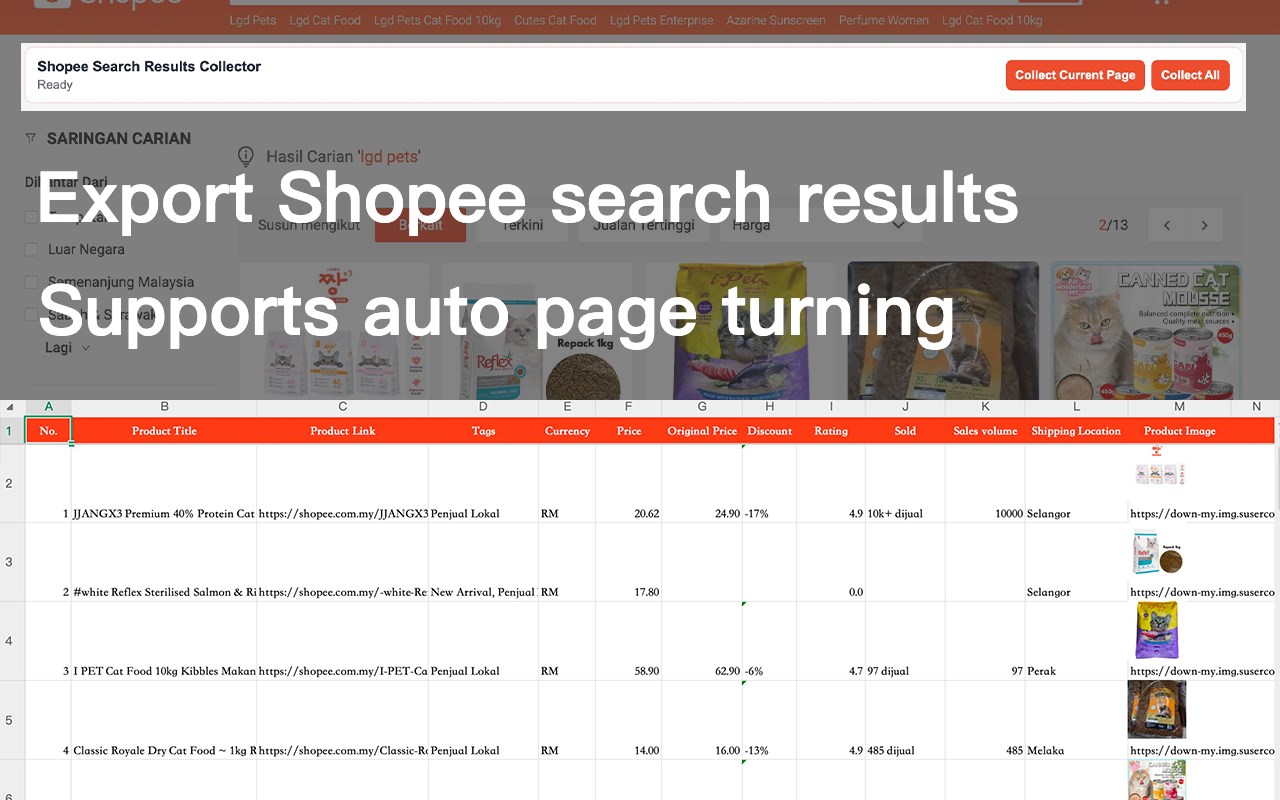Go to the next results page arrow
This screenshot has height=800, width=1280.
[1204, 225]
